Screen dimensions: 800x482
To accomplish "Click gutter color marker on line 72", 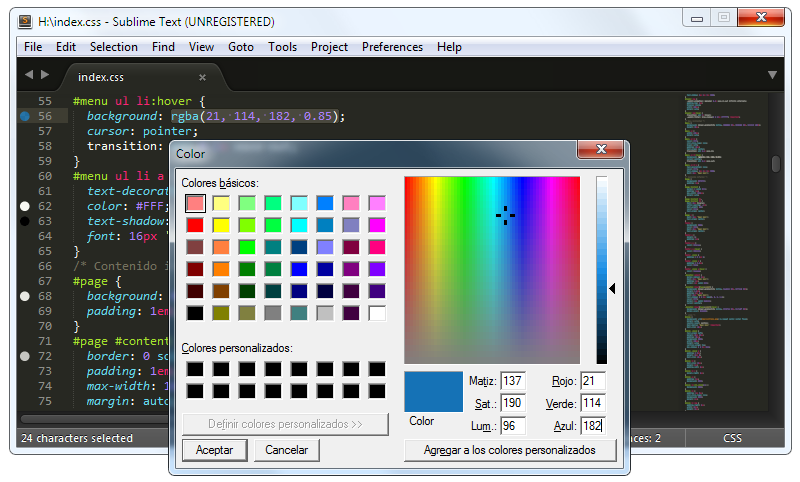I will click(x=24, y=356).
